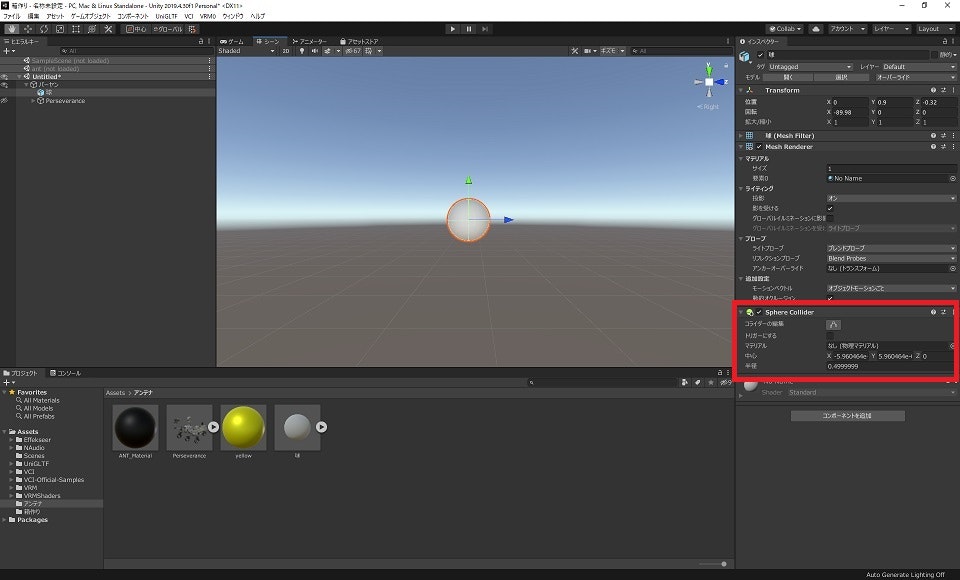Toggle scene grid visibility icon
This screenshot has height=580, width=960.
369,51
